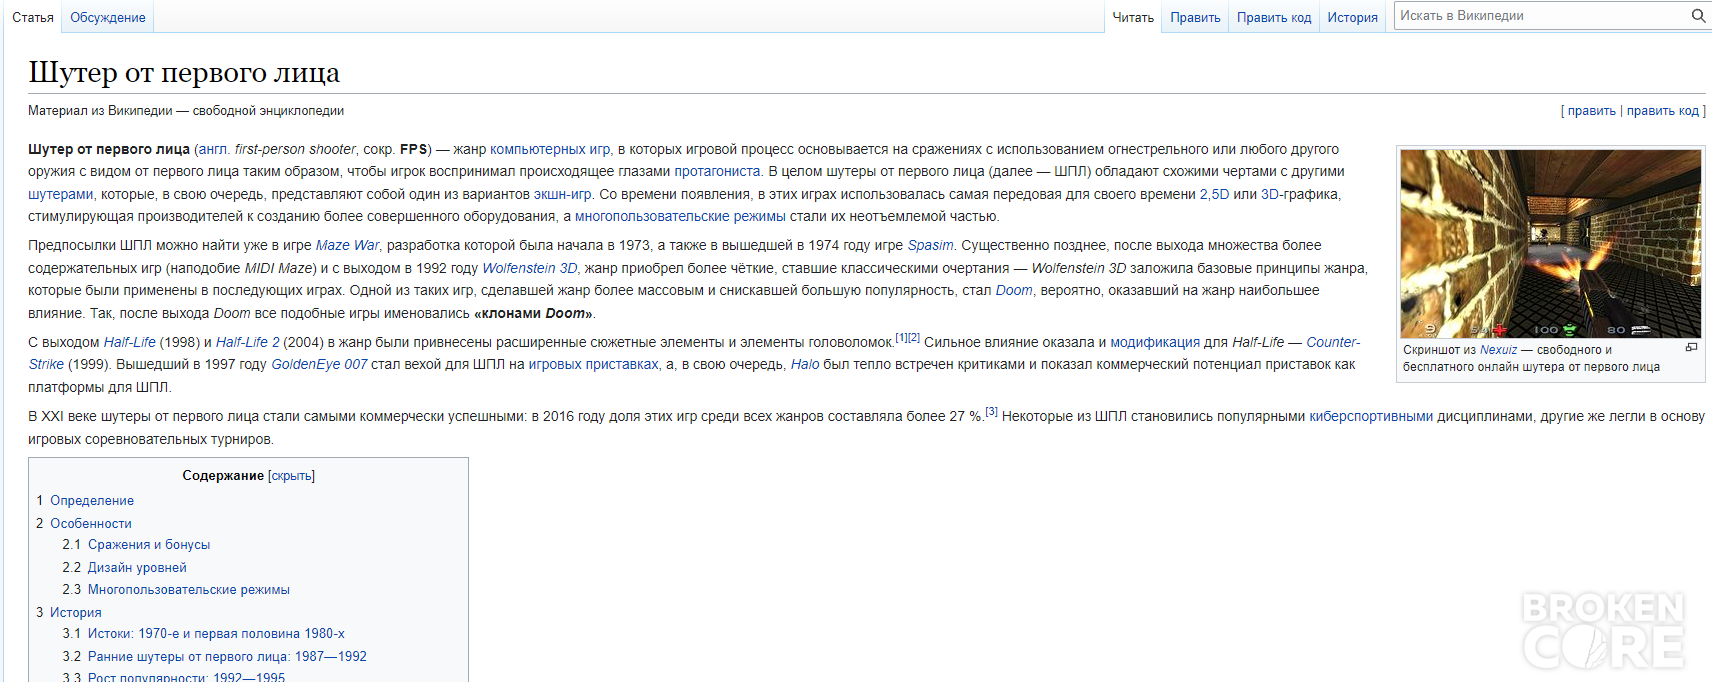View the 'История' tab
Screen dimensions: 1712x682
[x=1352, y=17]
